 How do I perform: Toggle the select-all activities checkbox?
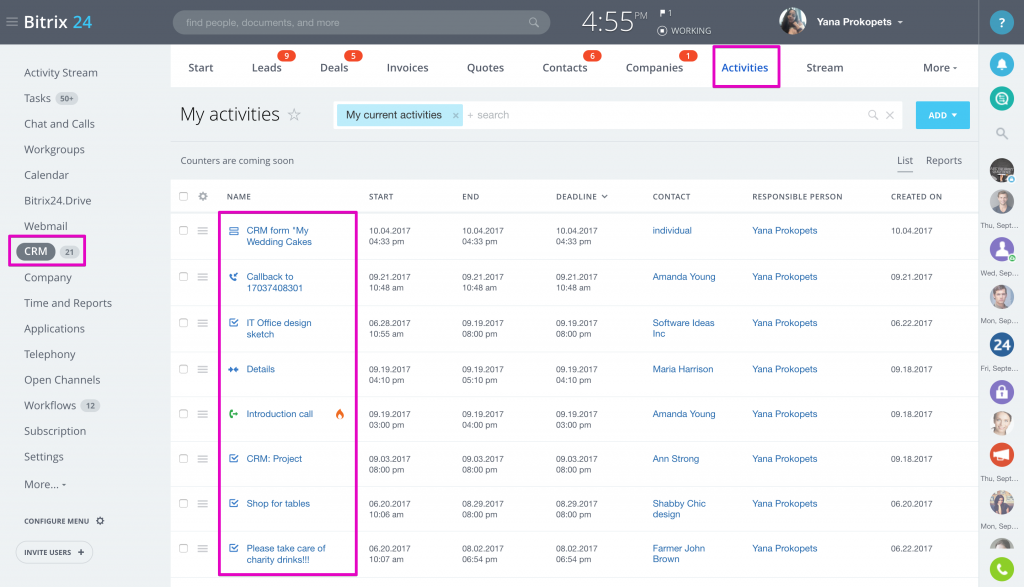click(x=184, y=197)
